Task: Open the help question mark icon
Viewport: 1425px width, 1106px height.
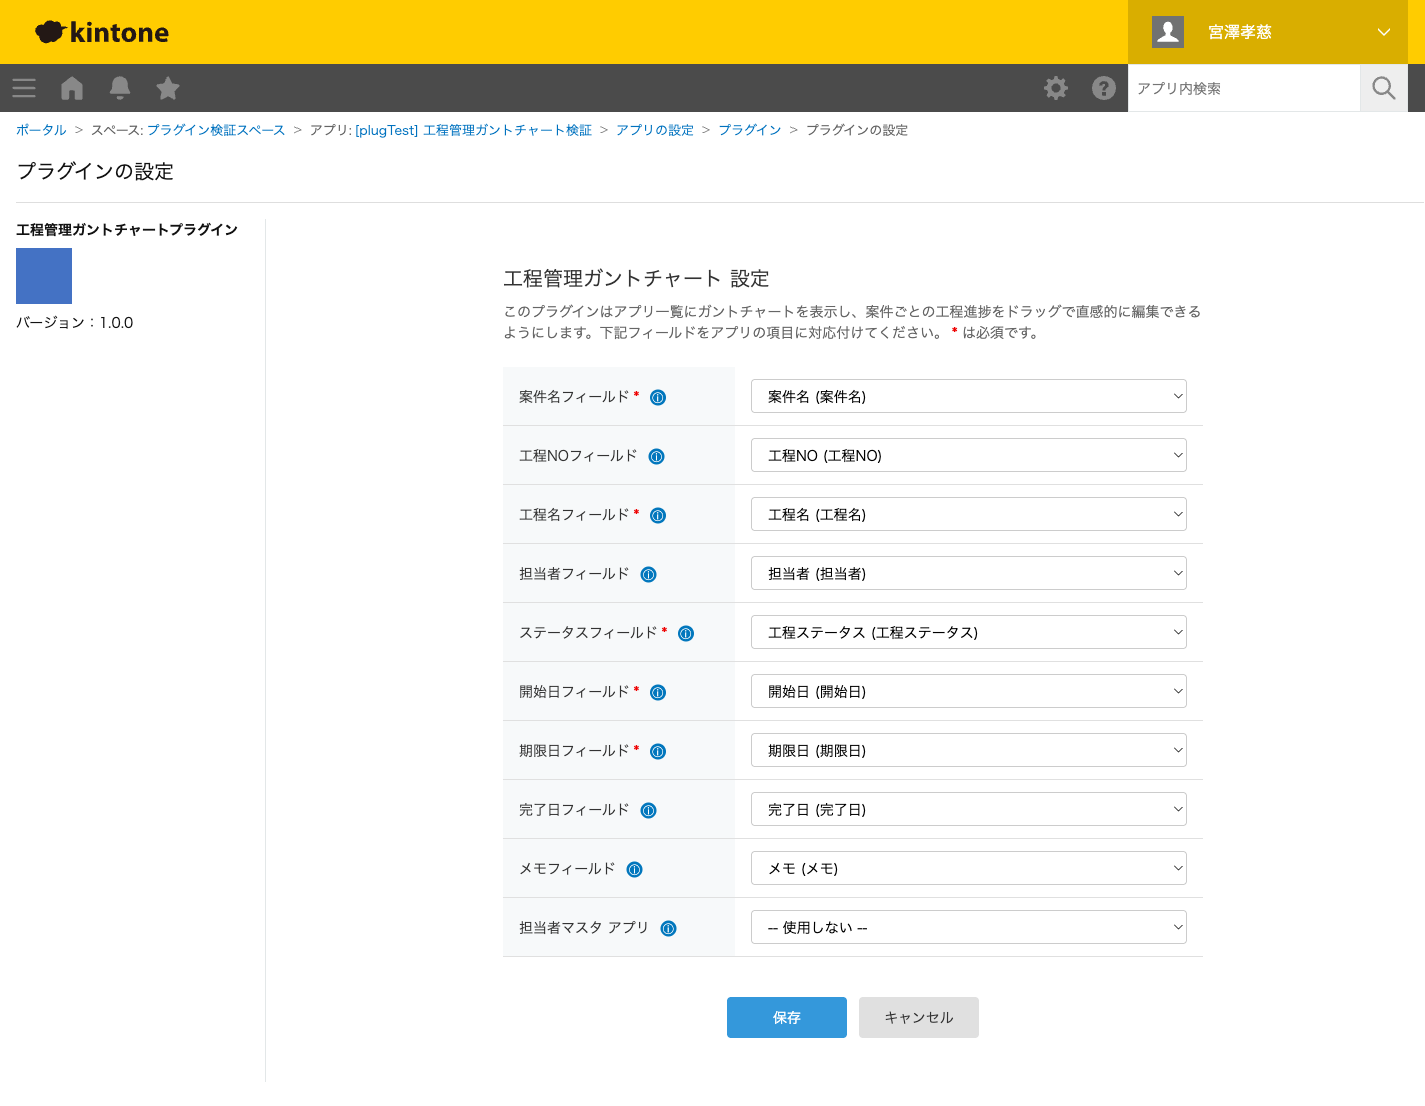Action: (1104, 88)
